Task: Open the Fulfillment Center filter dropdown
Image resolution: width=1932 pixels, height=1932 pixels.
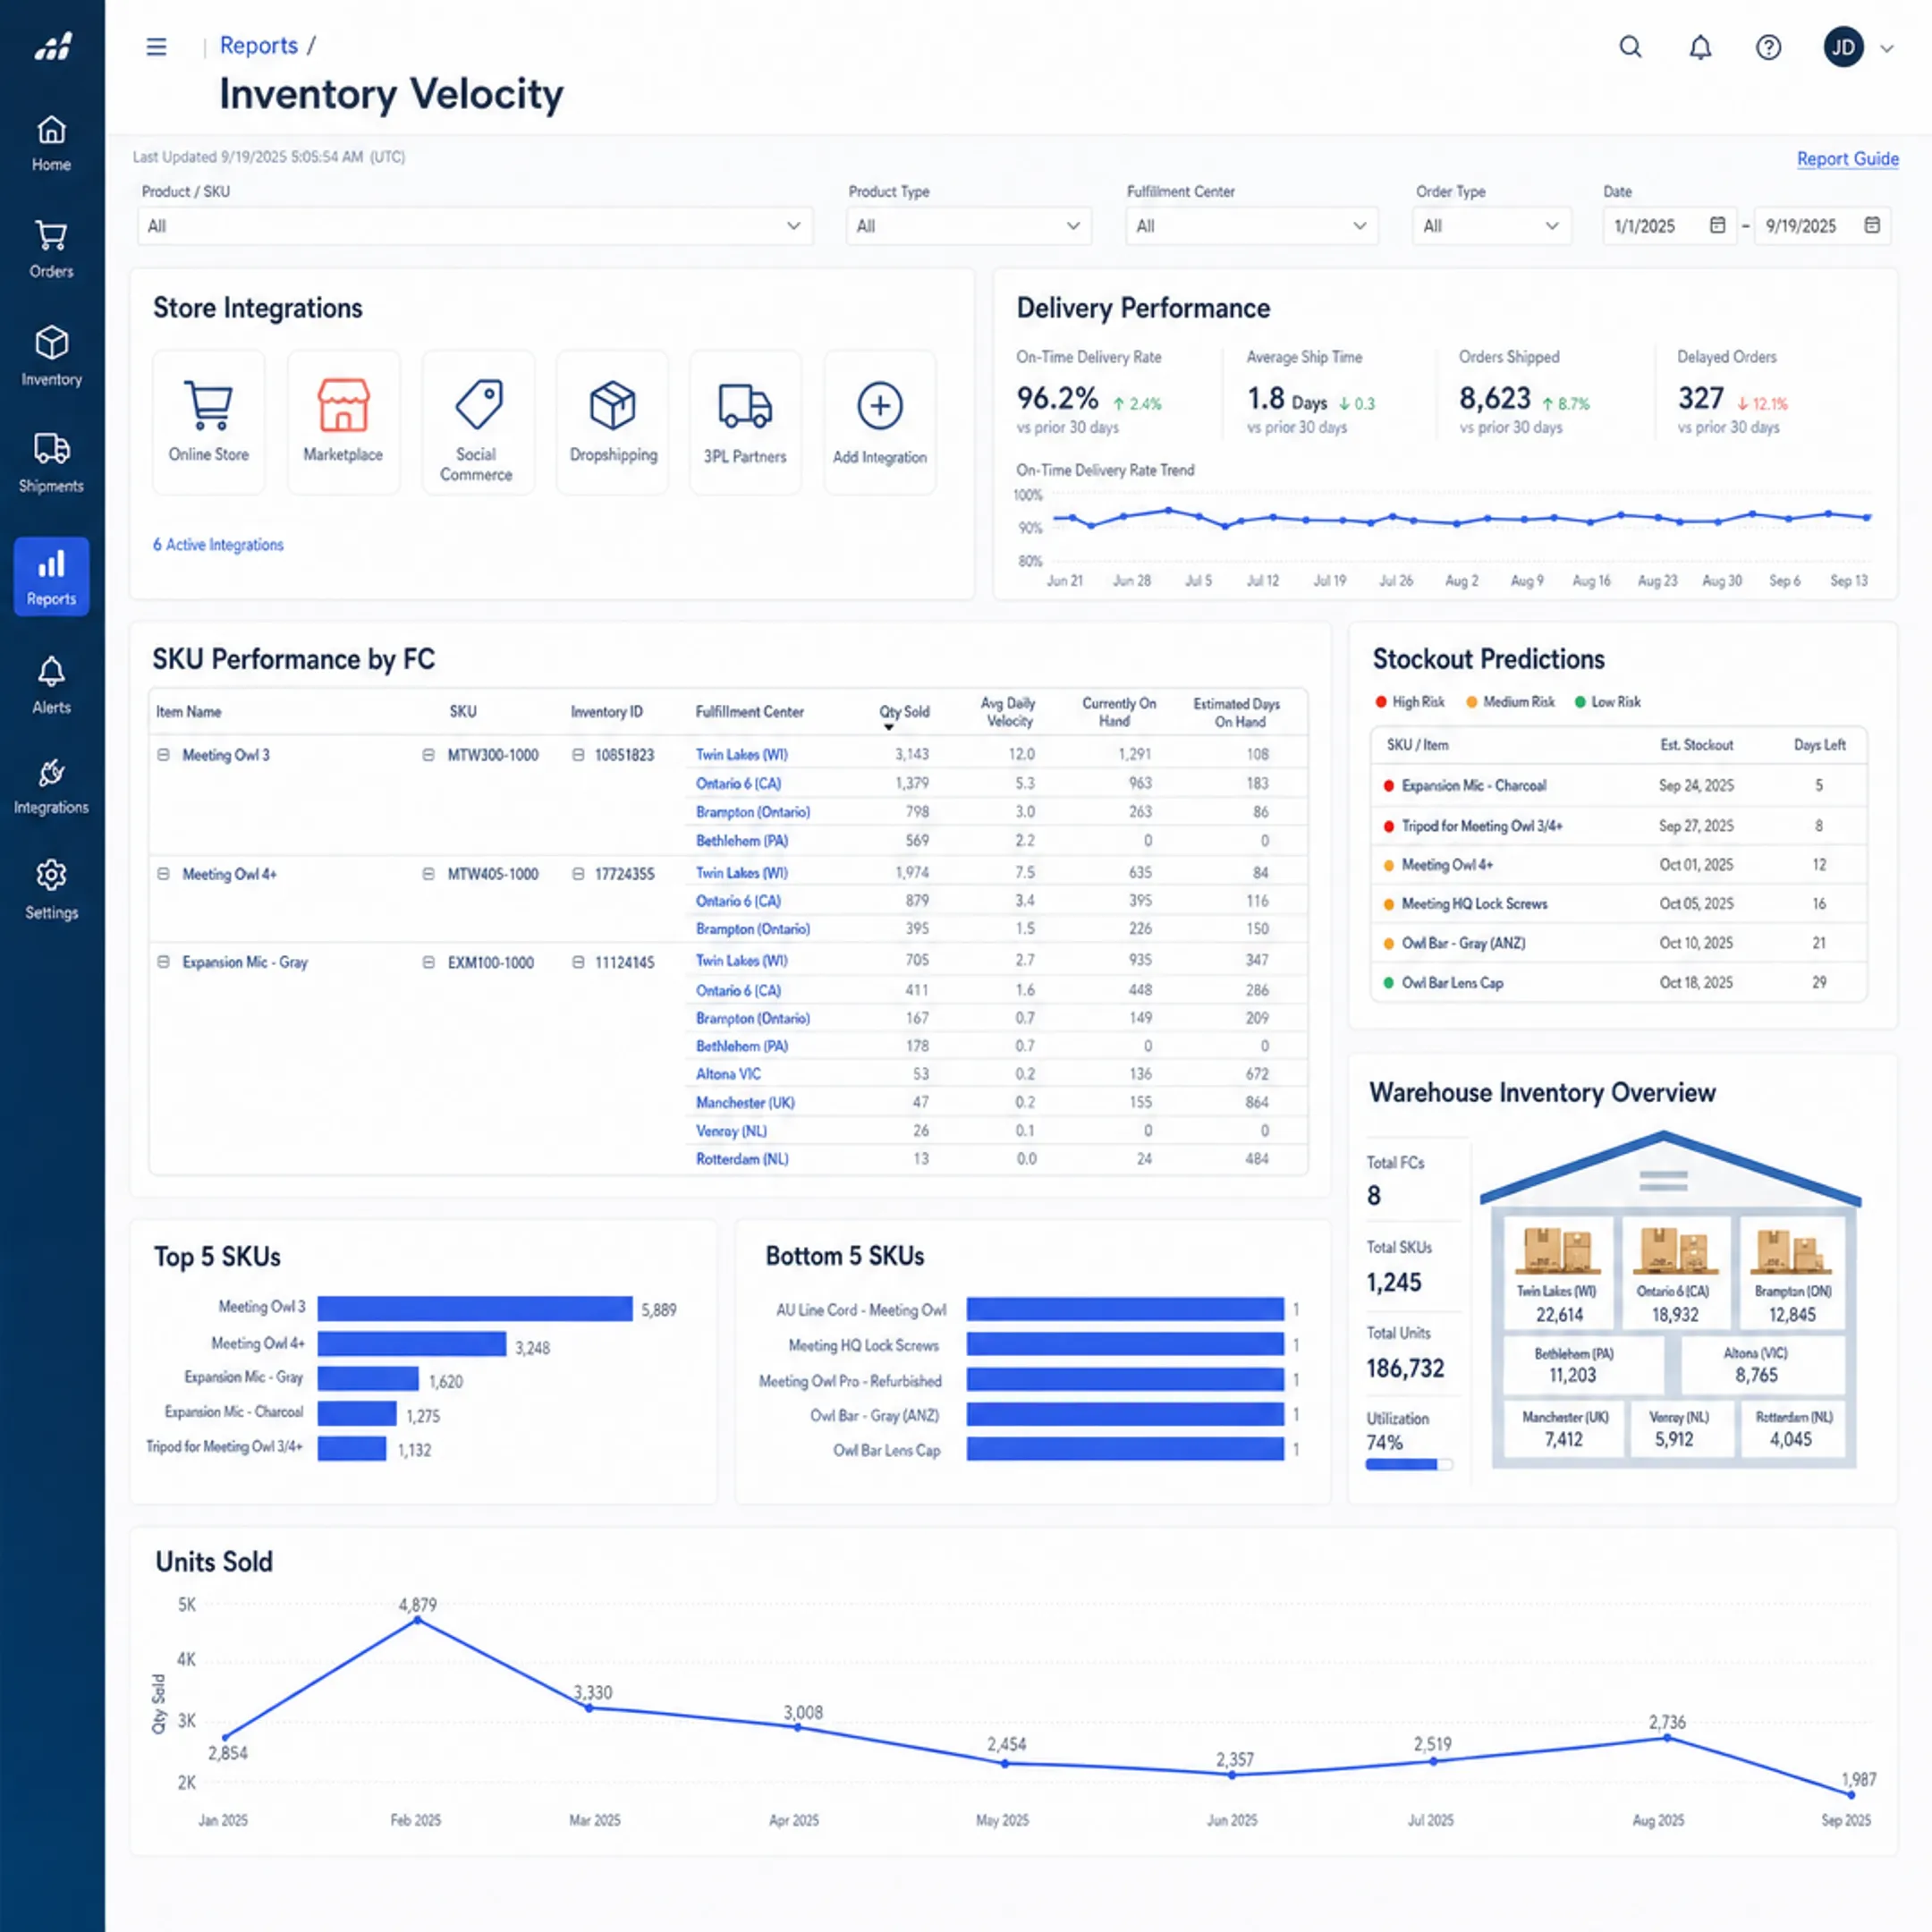Action: coord(1251,226)
